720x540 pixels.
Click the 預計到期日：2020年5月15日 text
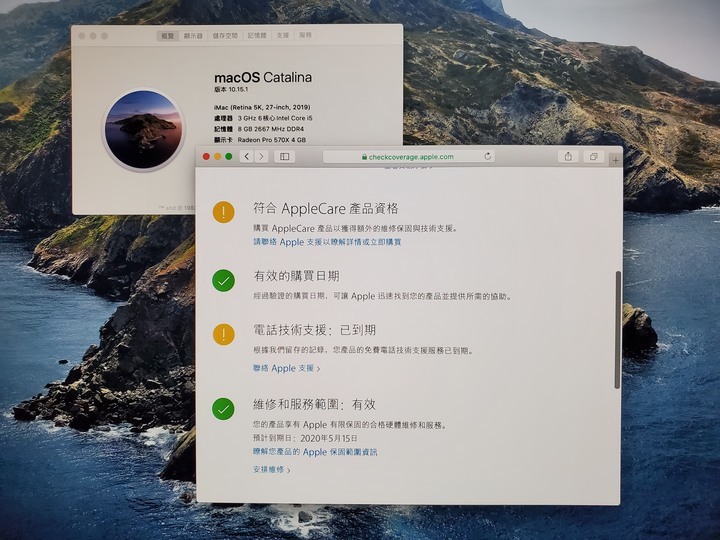[x=305, y=438]
